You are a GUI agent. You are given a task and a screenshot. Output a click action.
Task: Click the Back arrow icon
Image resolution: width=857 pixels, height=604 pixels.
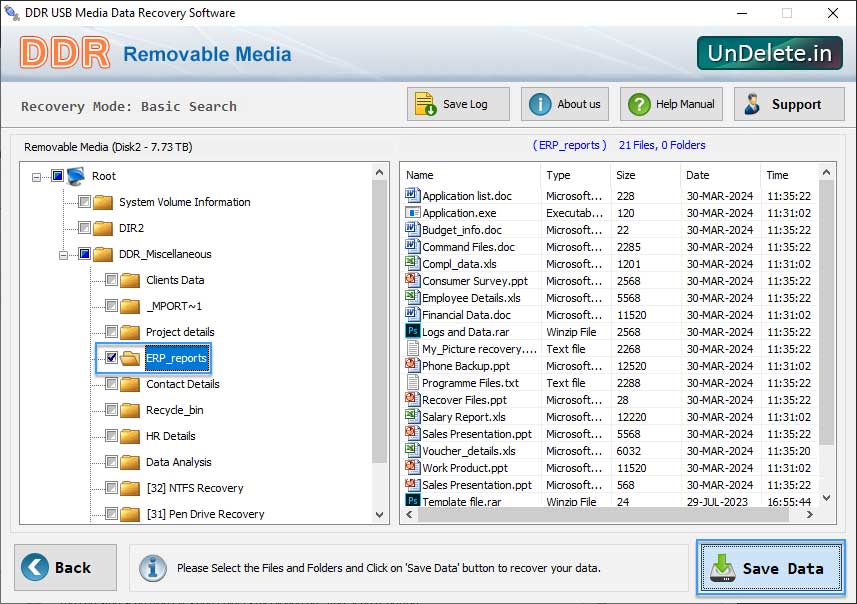click(35, 567)
